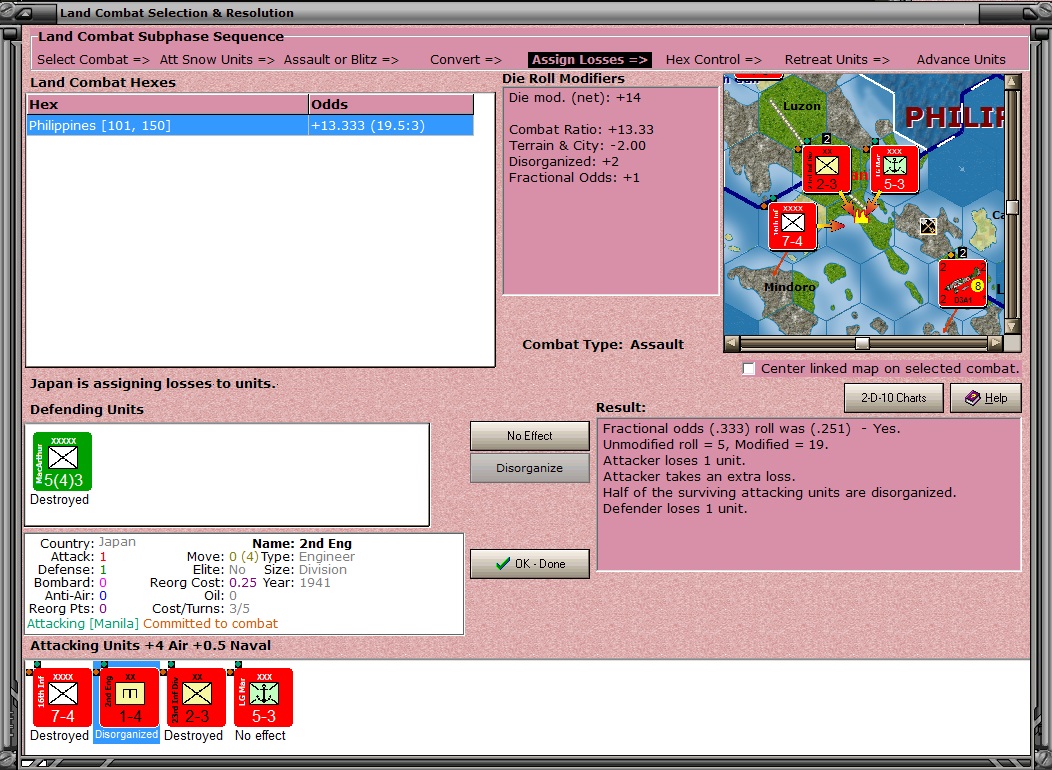Click the Die mod. (net): +14 line

(x=574, y=98)
